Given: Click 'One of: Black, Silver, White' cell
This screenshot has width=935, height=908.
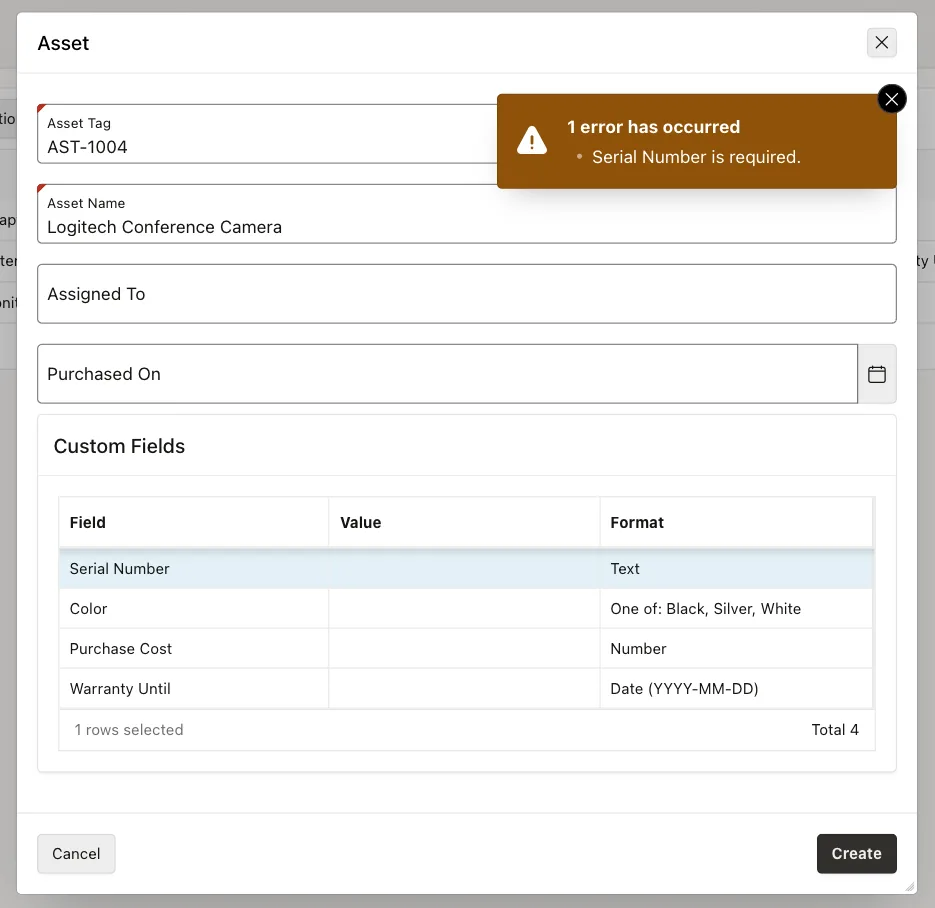Looking at the screenshot, I should (x=736, y=609).
